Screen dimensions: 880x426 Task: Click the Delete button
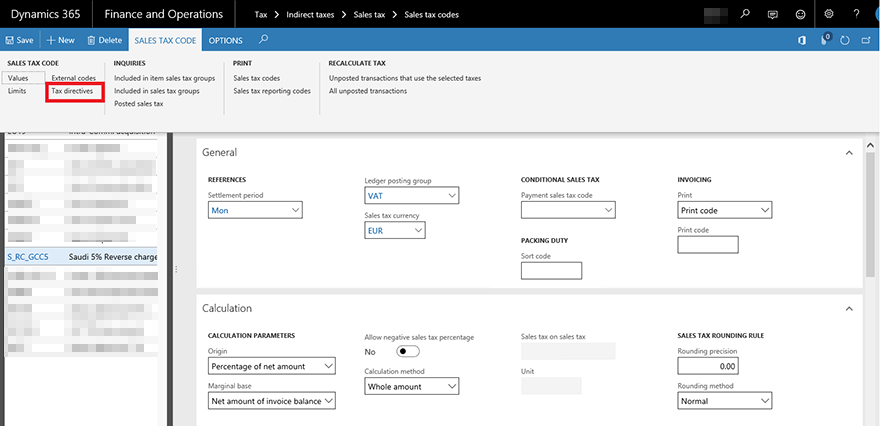(x=105, y=40)
